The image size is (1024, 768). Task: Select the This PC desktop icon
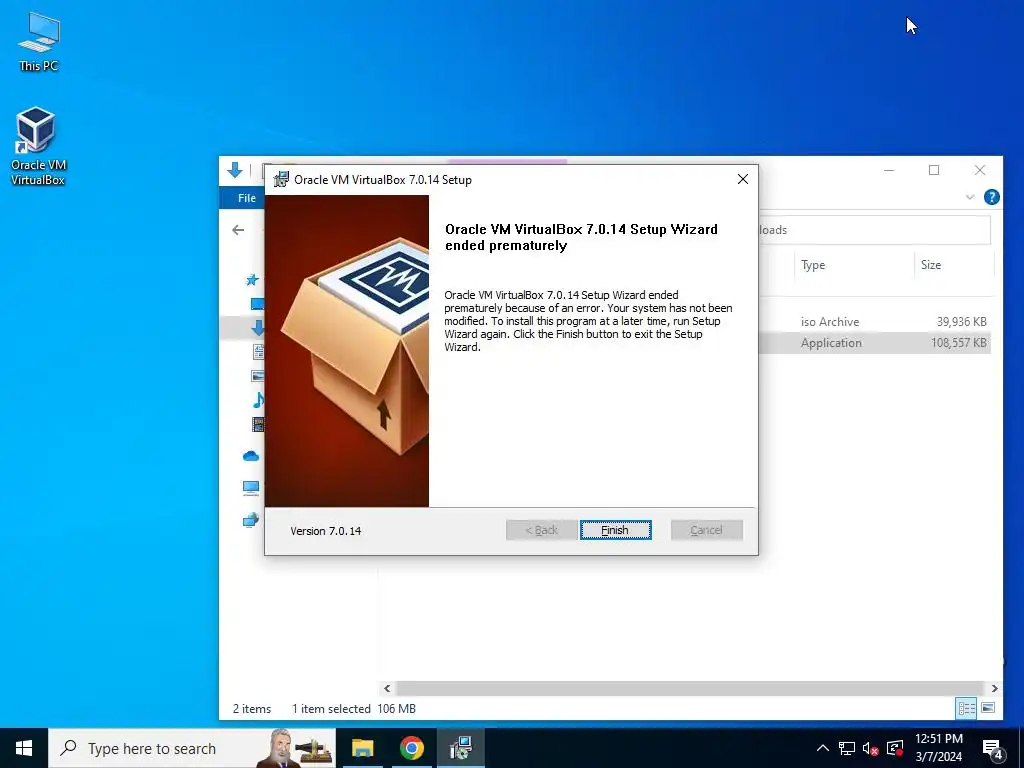tap(39, 41)
